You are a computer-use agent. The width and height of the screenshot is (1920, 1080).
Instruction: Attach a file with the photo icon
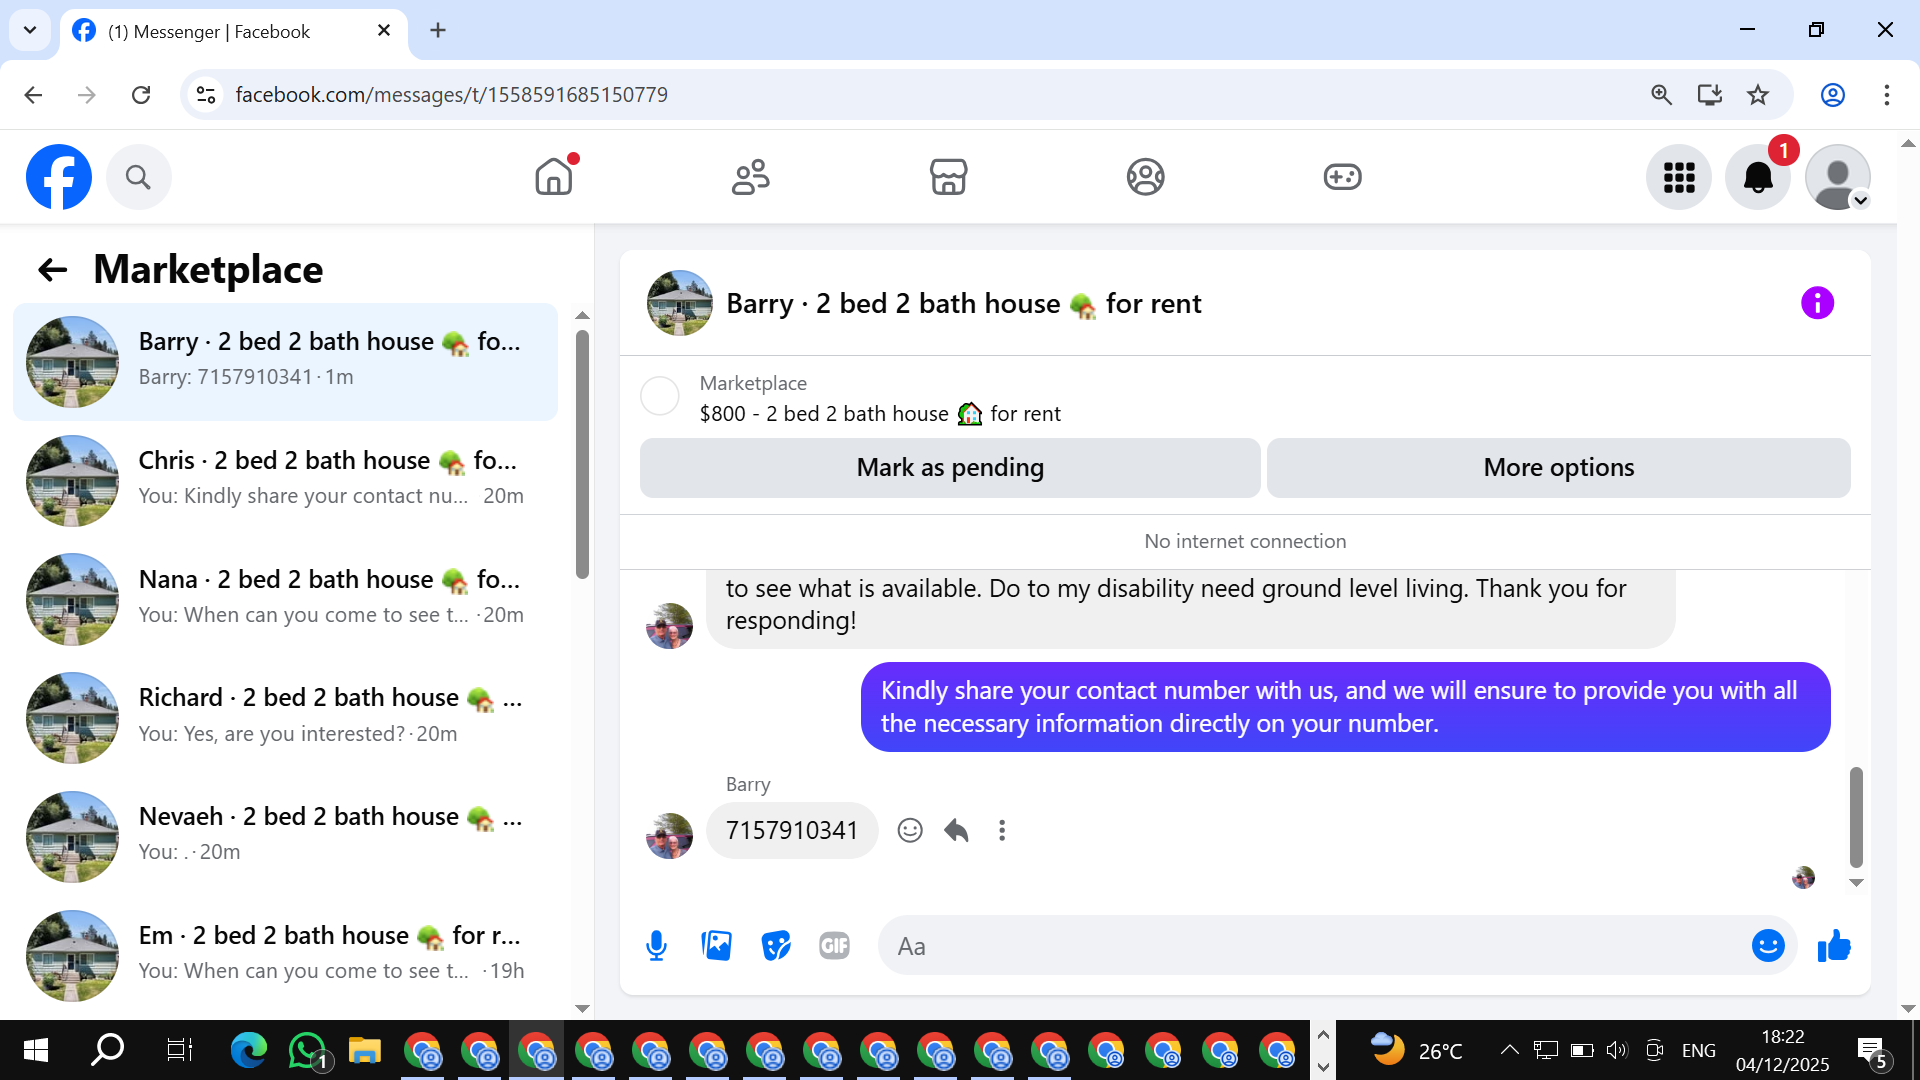pos(716,945)
